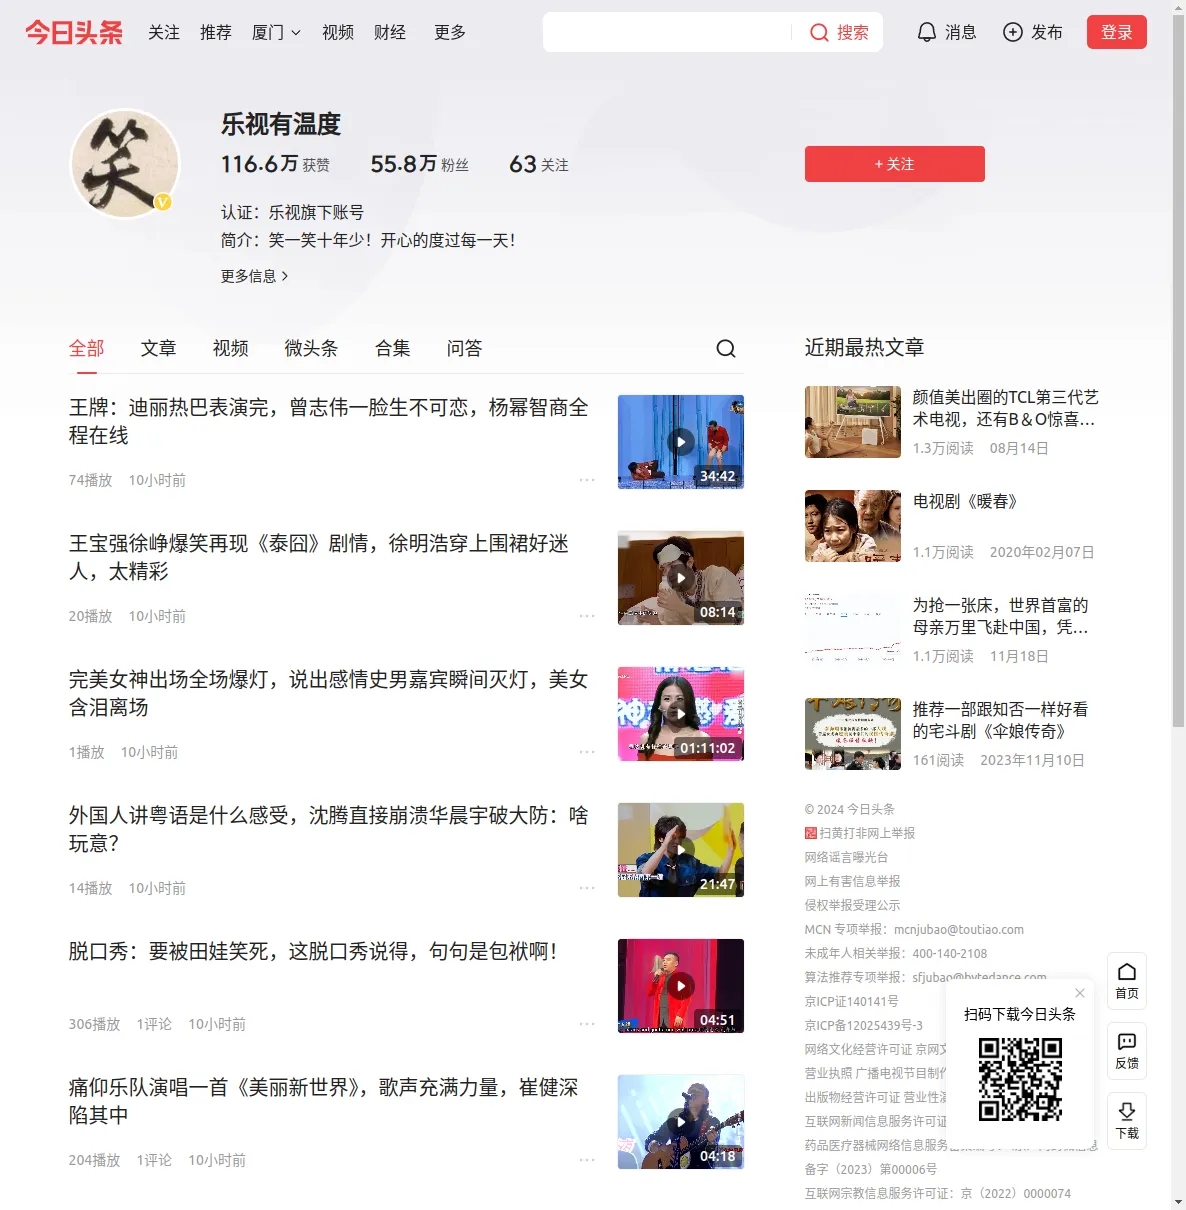
Task: Open more options for 外国人讲粤语 post
Action: [587, 888]
